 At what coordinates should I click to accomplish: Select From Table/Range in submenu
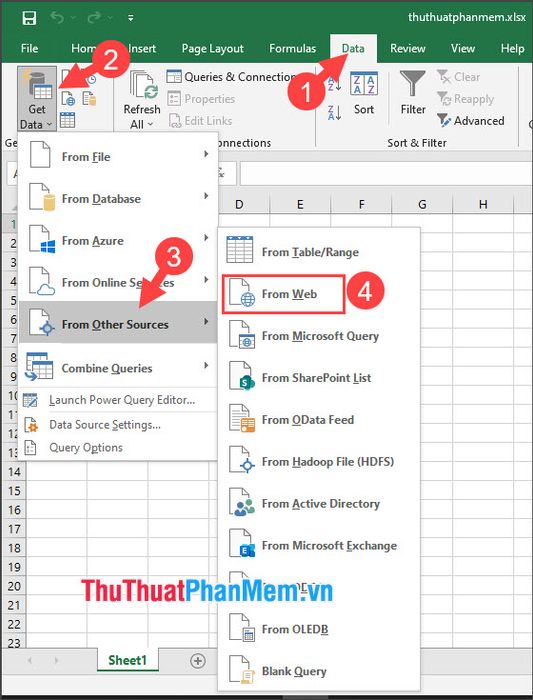click(x=319, y=252)
